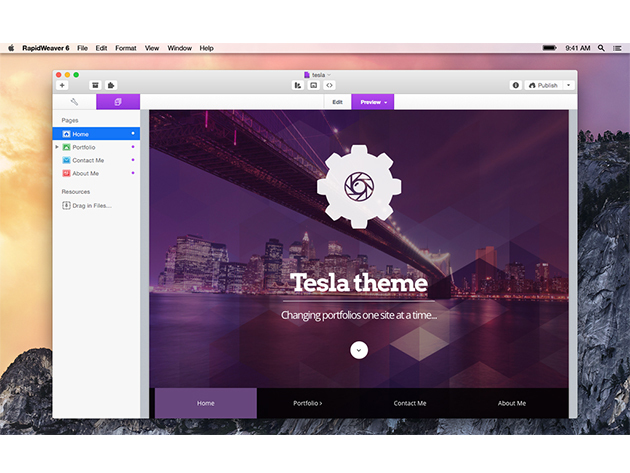Click the Pages section label
Viewport: 630px width, 473px height.
pos(70,120)
